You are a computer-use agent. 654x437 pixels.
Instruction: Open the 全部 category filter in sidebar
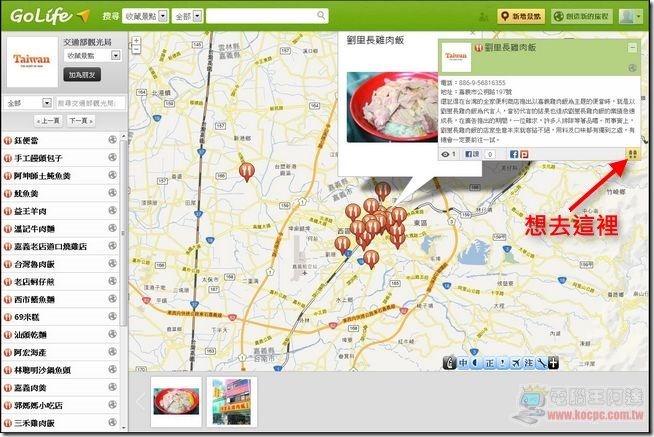tap(28, 103)
